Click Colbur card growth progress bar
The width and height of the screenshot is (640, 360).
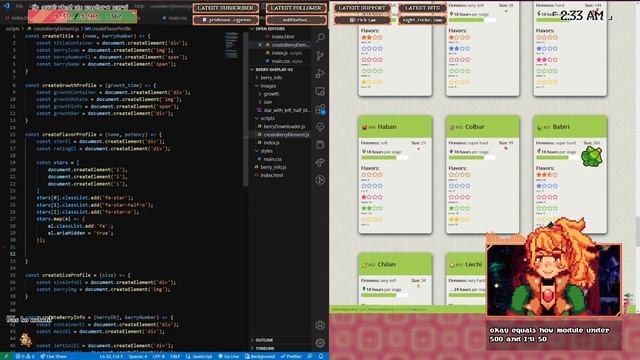coord(472,158)
